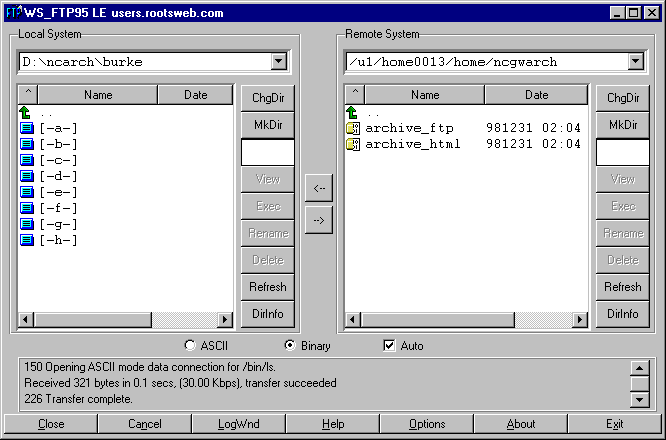Expand the remote directory path dropdown
This screenshot has width=666, height=440.
[635, 62]
